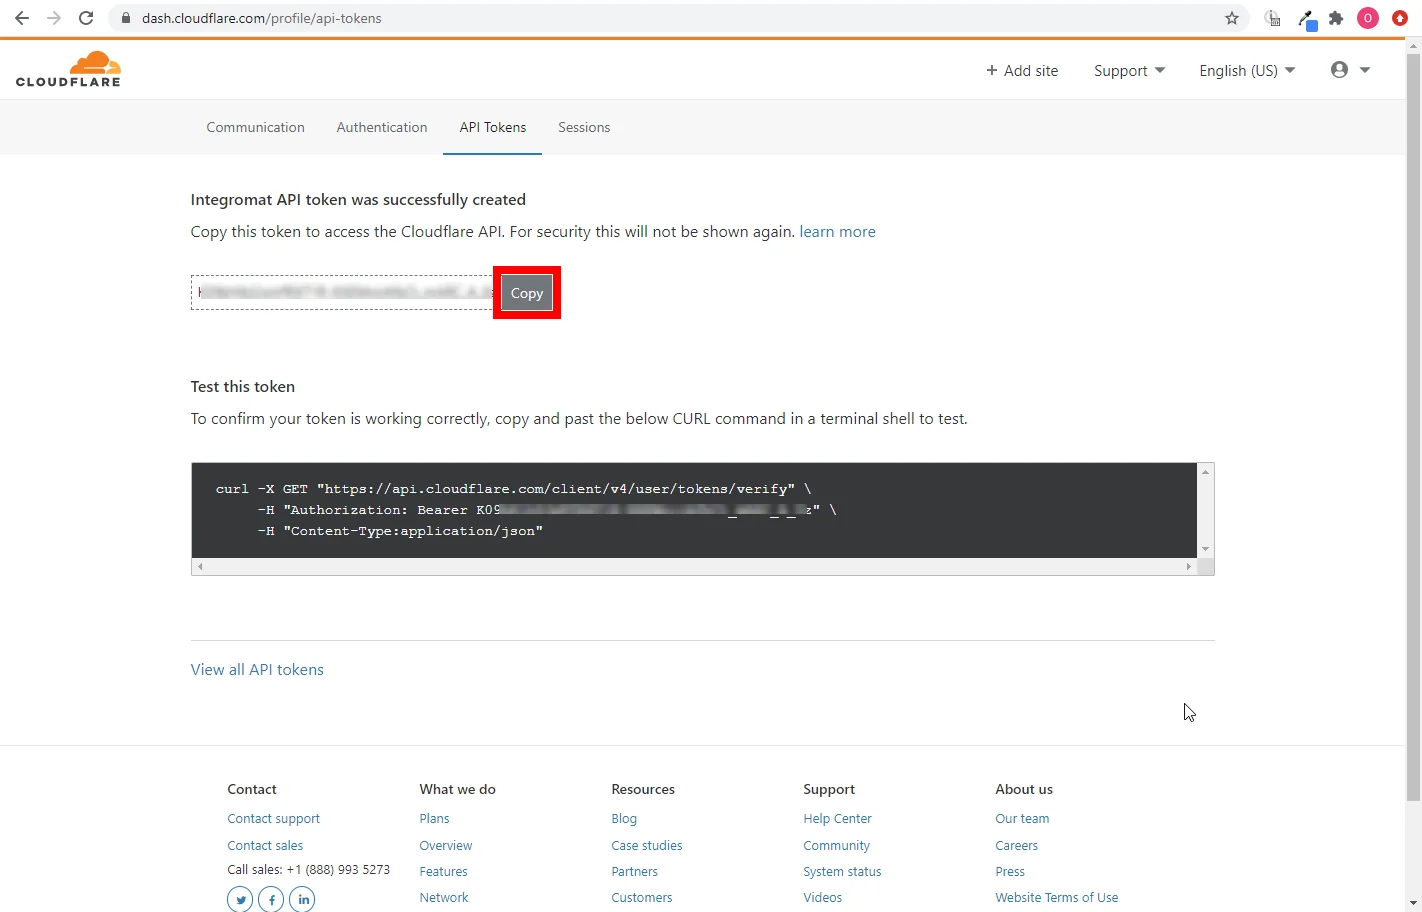Switch to the Communication tab

[x=255, y=127]
